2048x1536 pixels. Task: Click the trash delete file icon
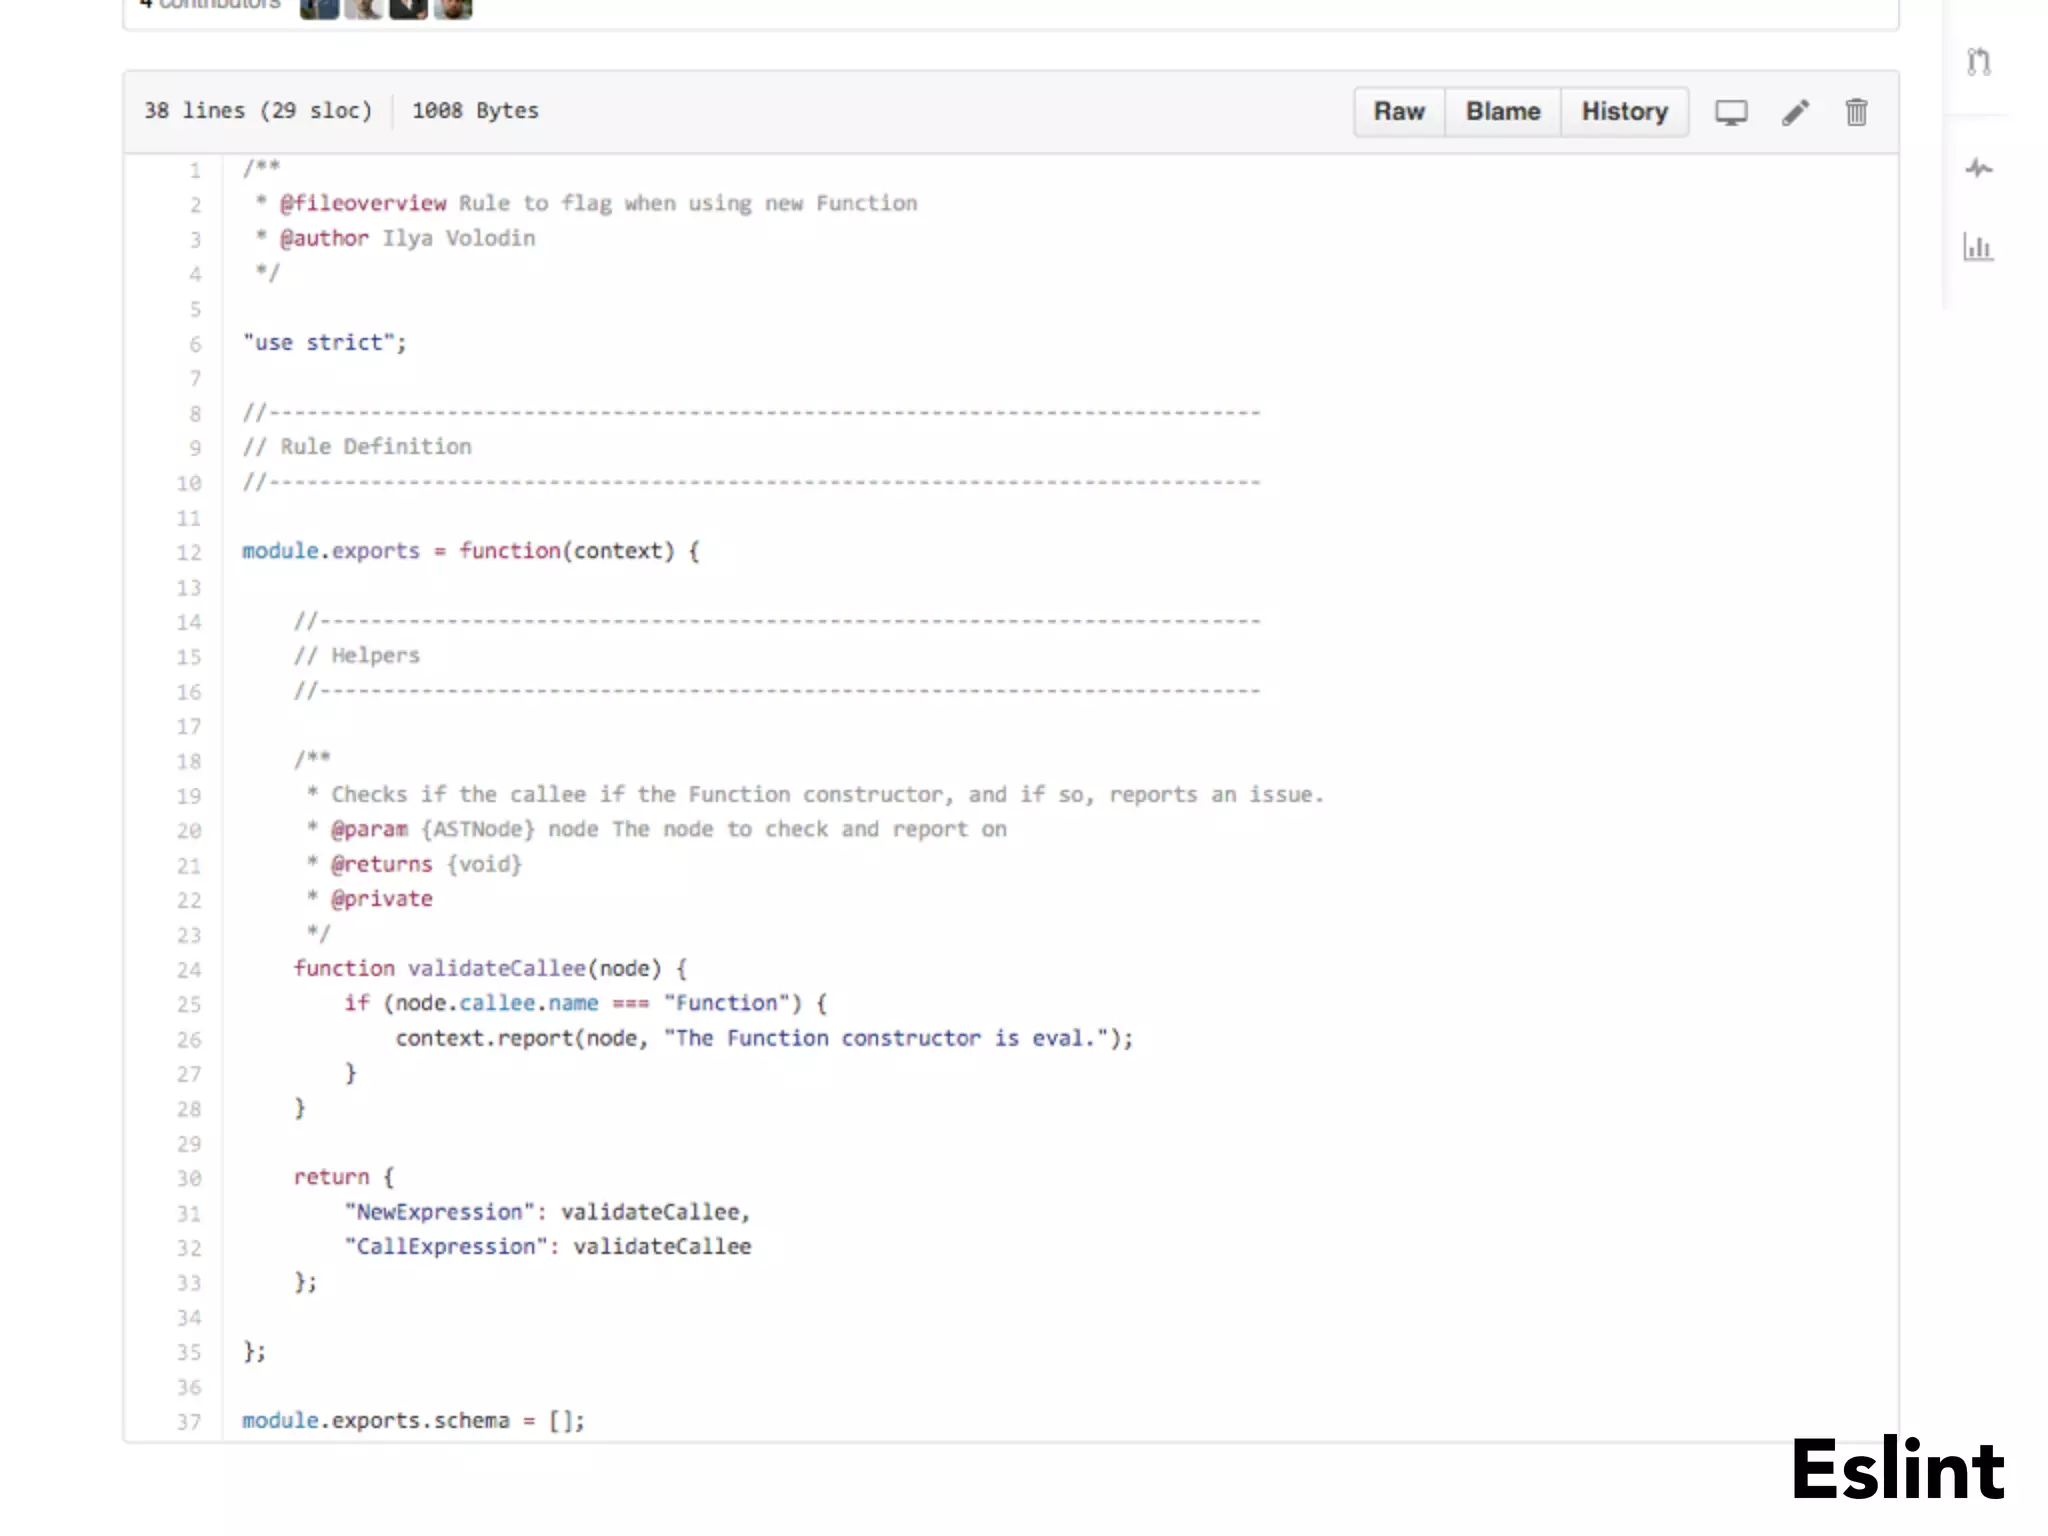tap(1856, 112)
